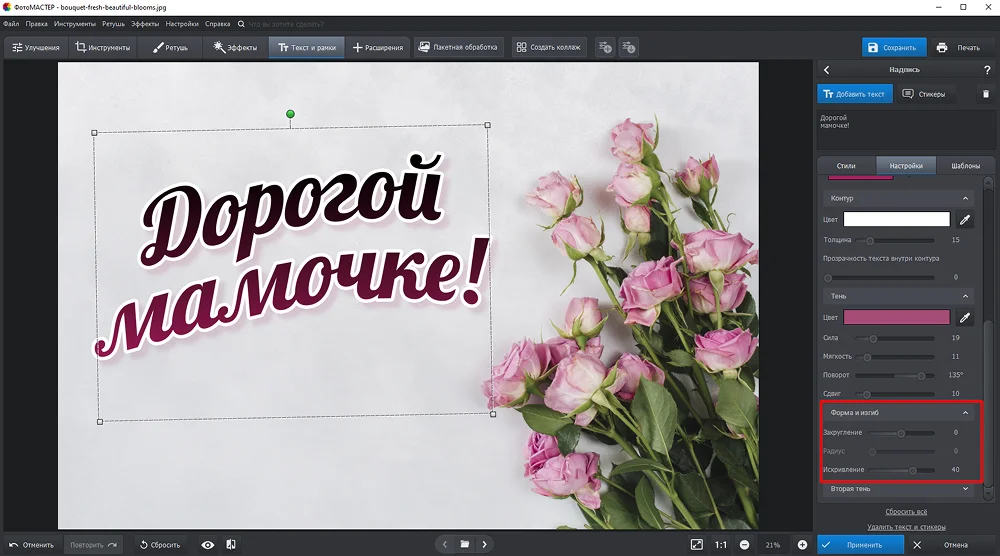Click fit to screen icon

pos(696,545)
